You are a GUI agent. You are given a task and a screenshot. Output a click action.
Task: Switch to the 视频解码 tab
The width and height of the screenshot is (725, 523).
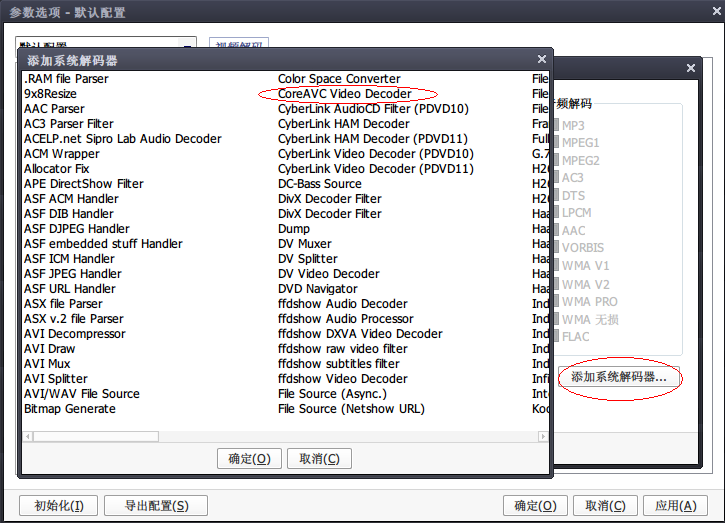(239, 43)
